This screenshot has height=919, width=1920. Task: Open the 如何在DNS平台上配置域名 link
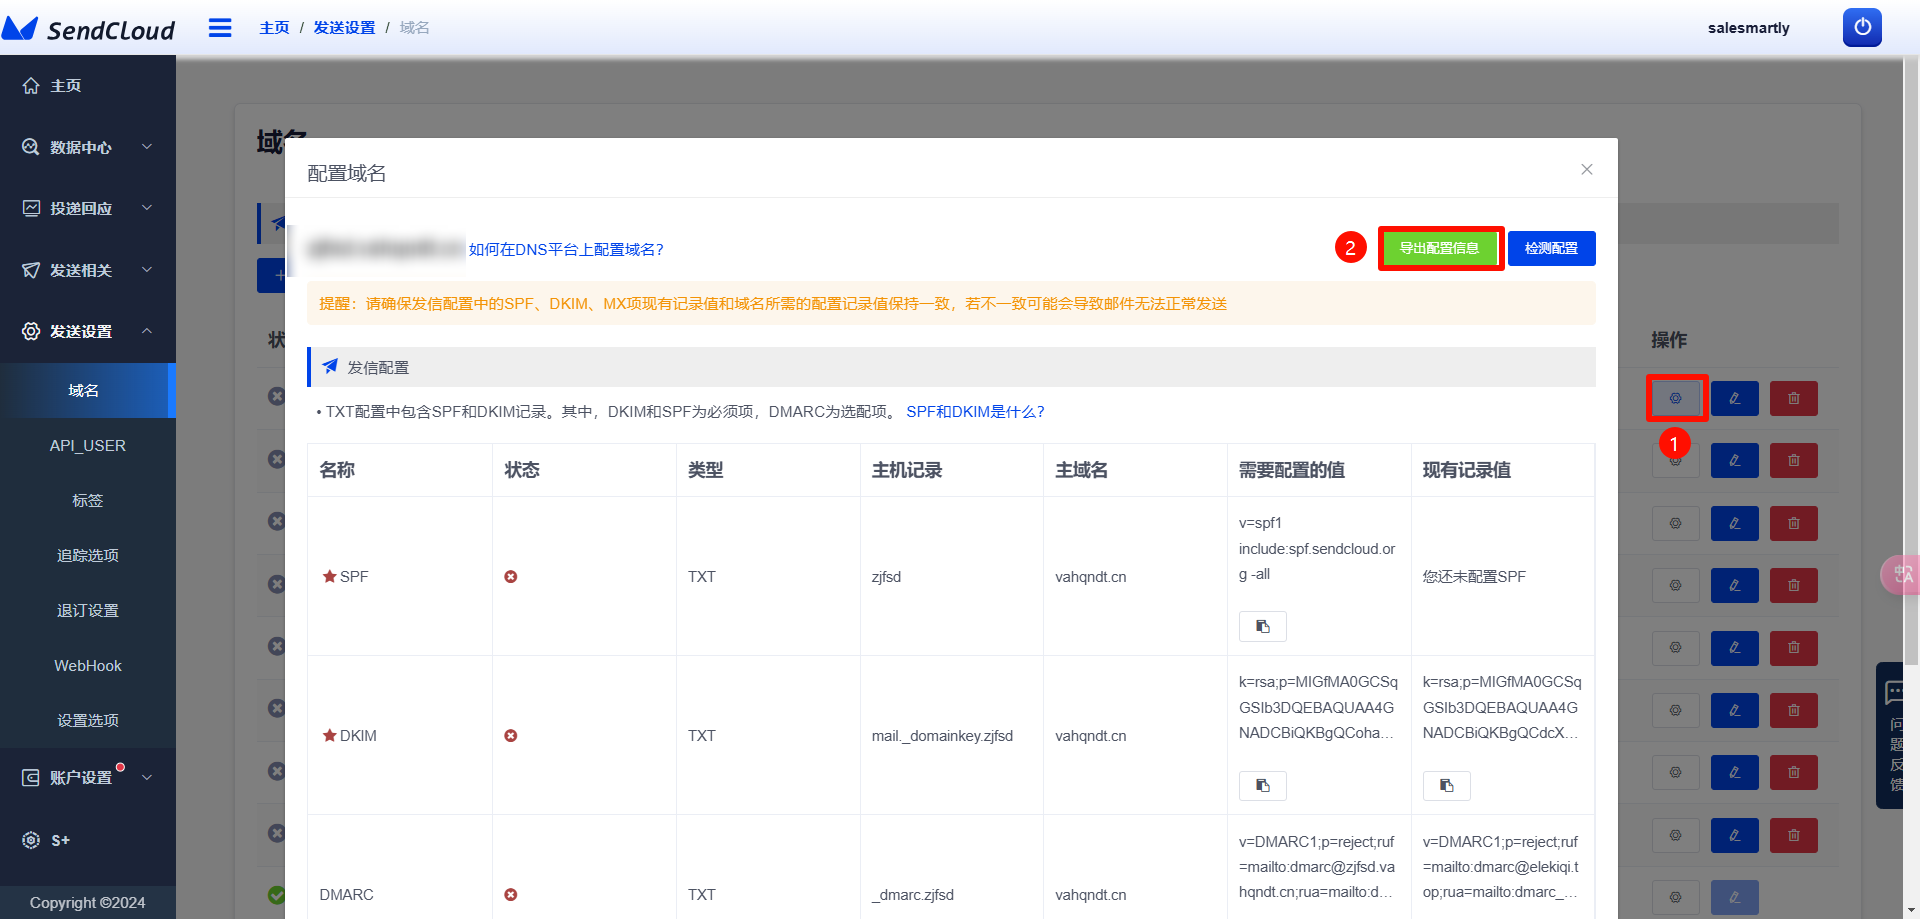566,249
